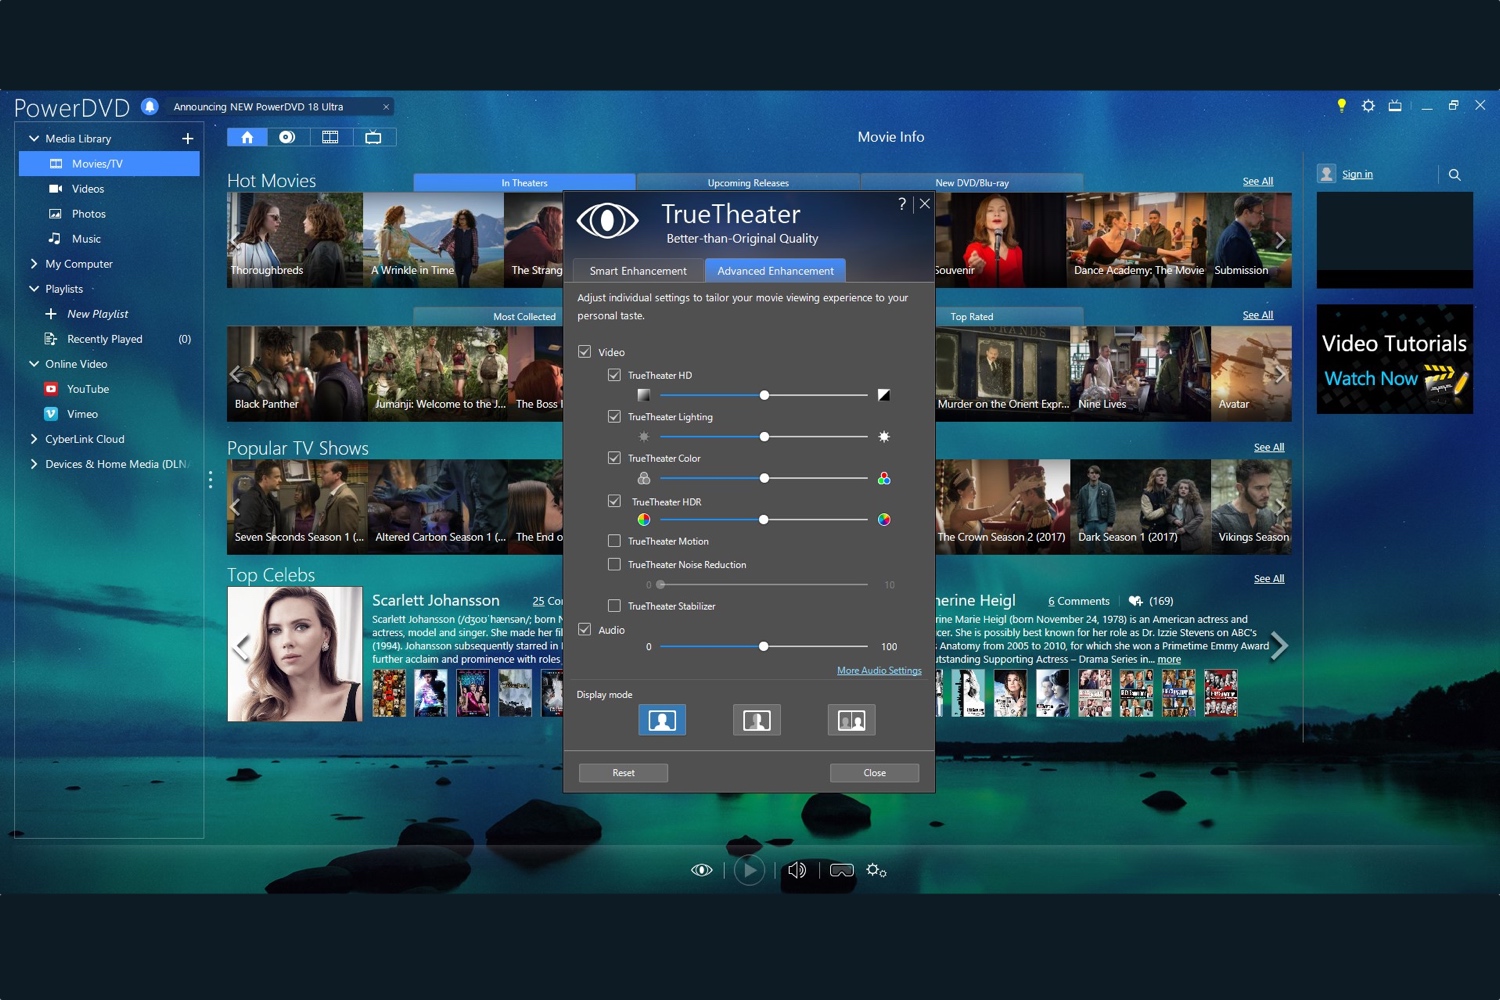Open the In Theaters tab
Image resolution: width=1500 pixels, height=1000 pixels.
(x=524, y=182)
